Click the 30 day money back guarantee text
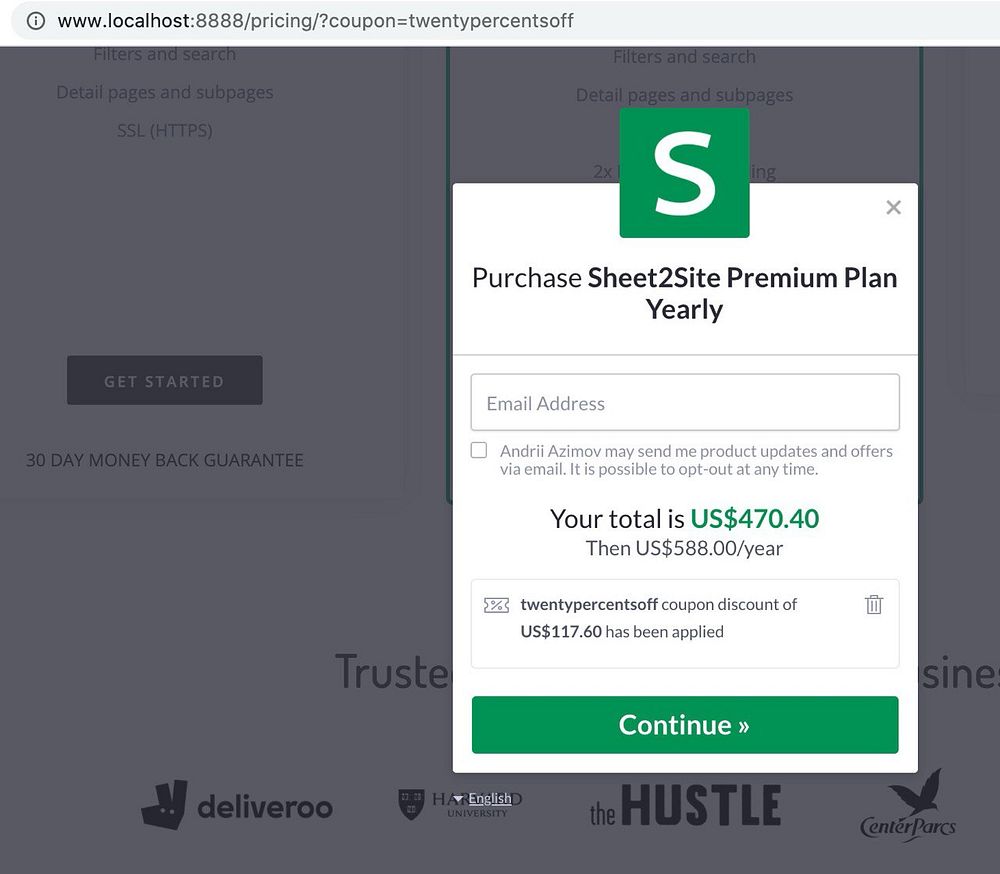Screen dimensions: 1000x874 coord(165,461)
